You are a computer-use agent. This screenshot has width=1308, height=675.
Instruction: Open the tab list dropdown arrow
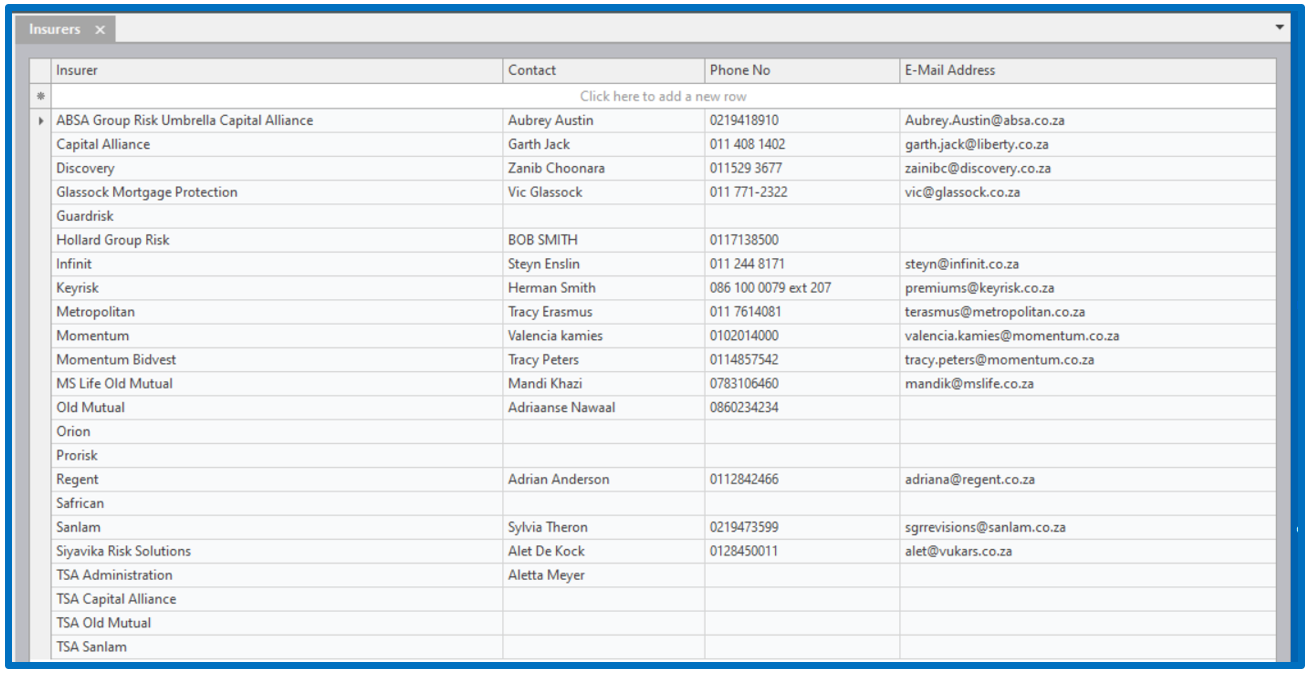point(1279,27)
